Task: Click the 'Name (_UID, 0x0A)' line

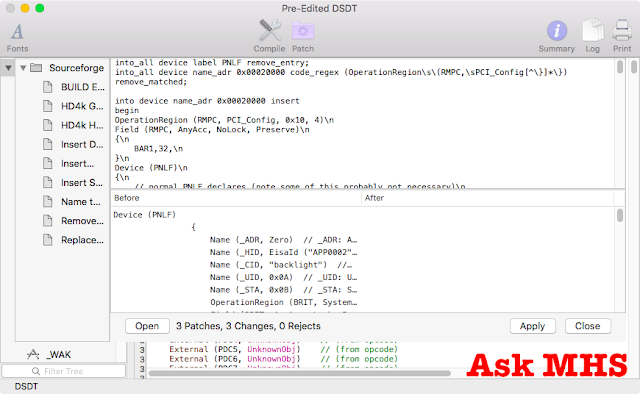Action: pos(284,278)
